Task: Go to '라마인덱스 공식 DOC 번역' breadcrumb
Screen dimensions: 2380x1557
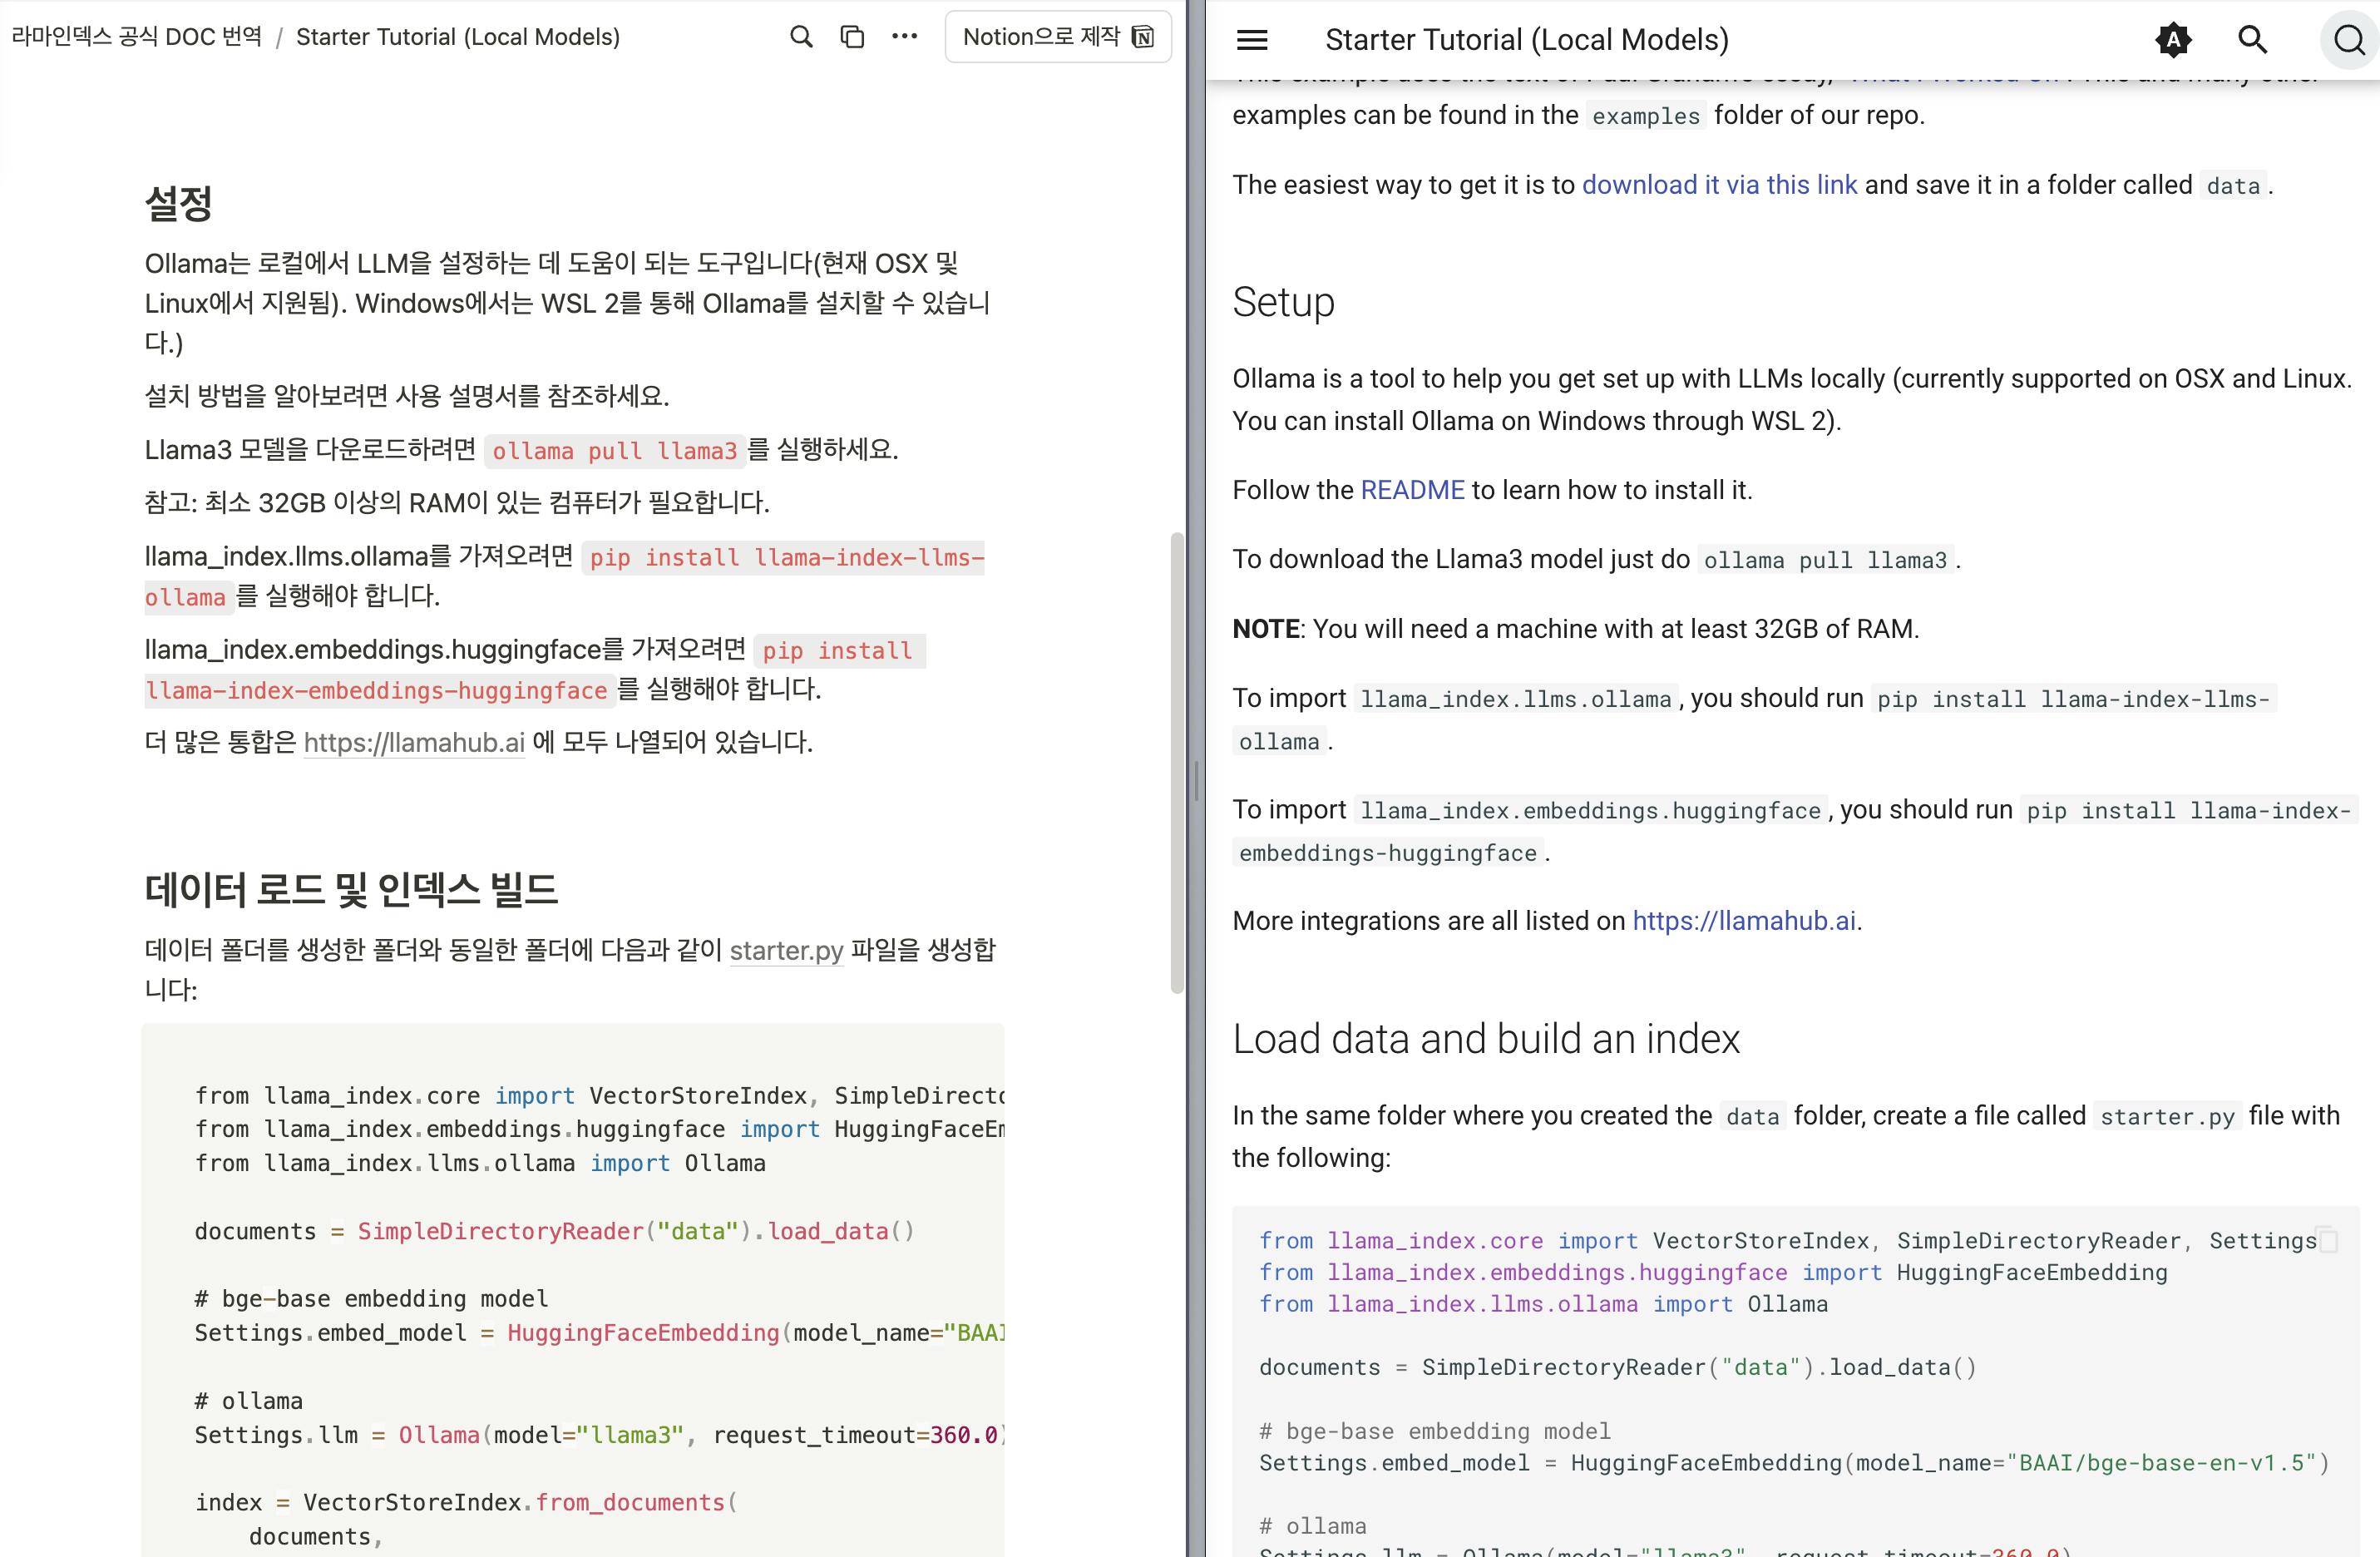Action: point(137,37)
